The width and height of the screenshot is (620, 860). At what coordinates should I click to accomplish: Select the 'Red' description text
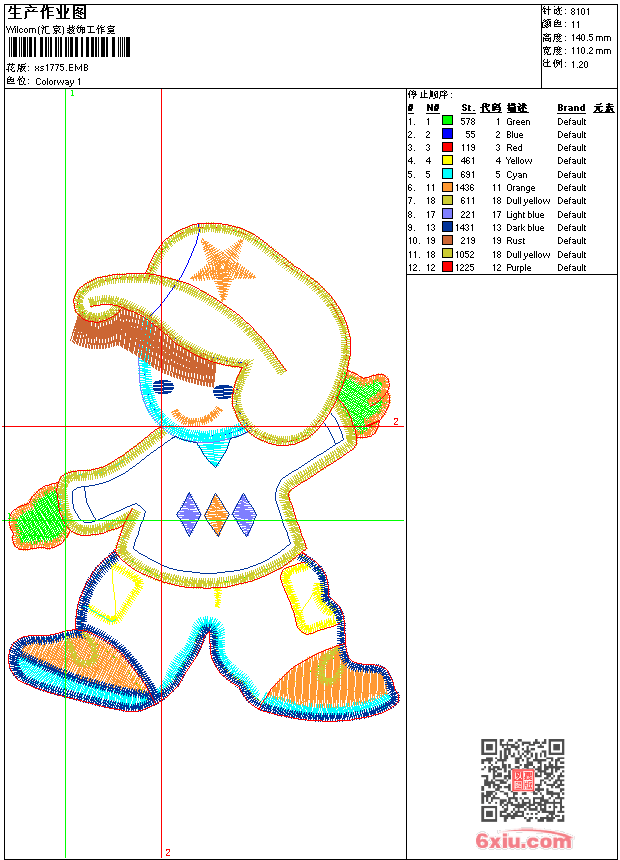514,148
